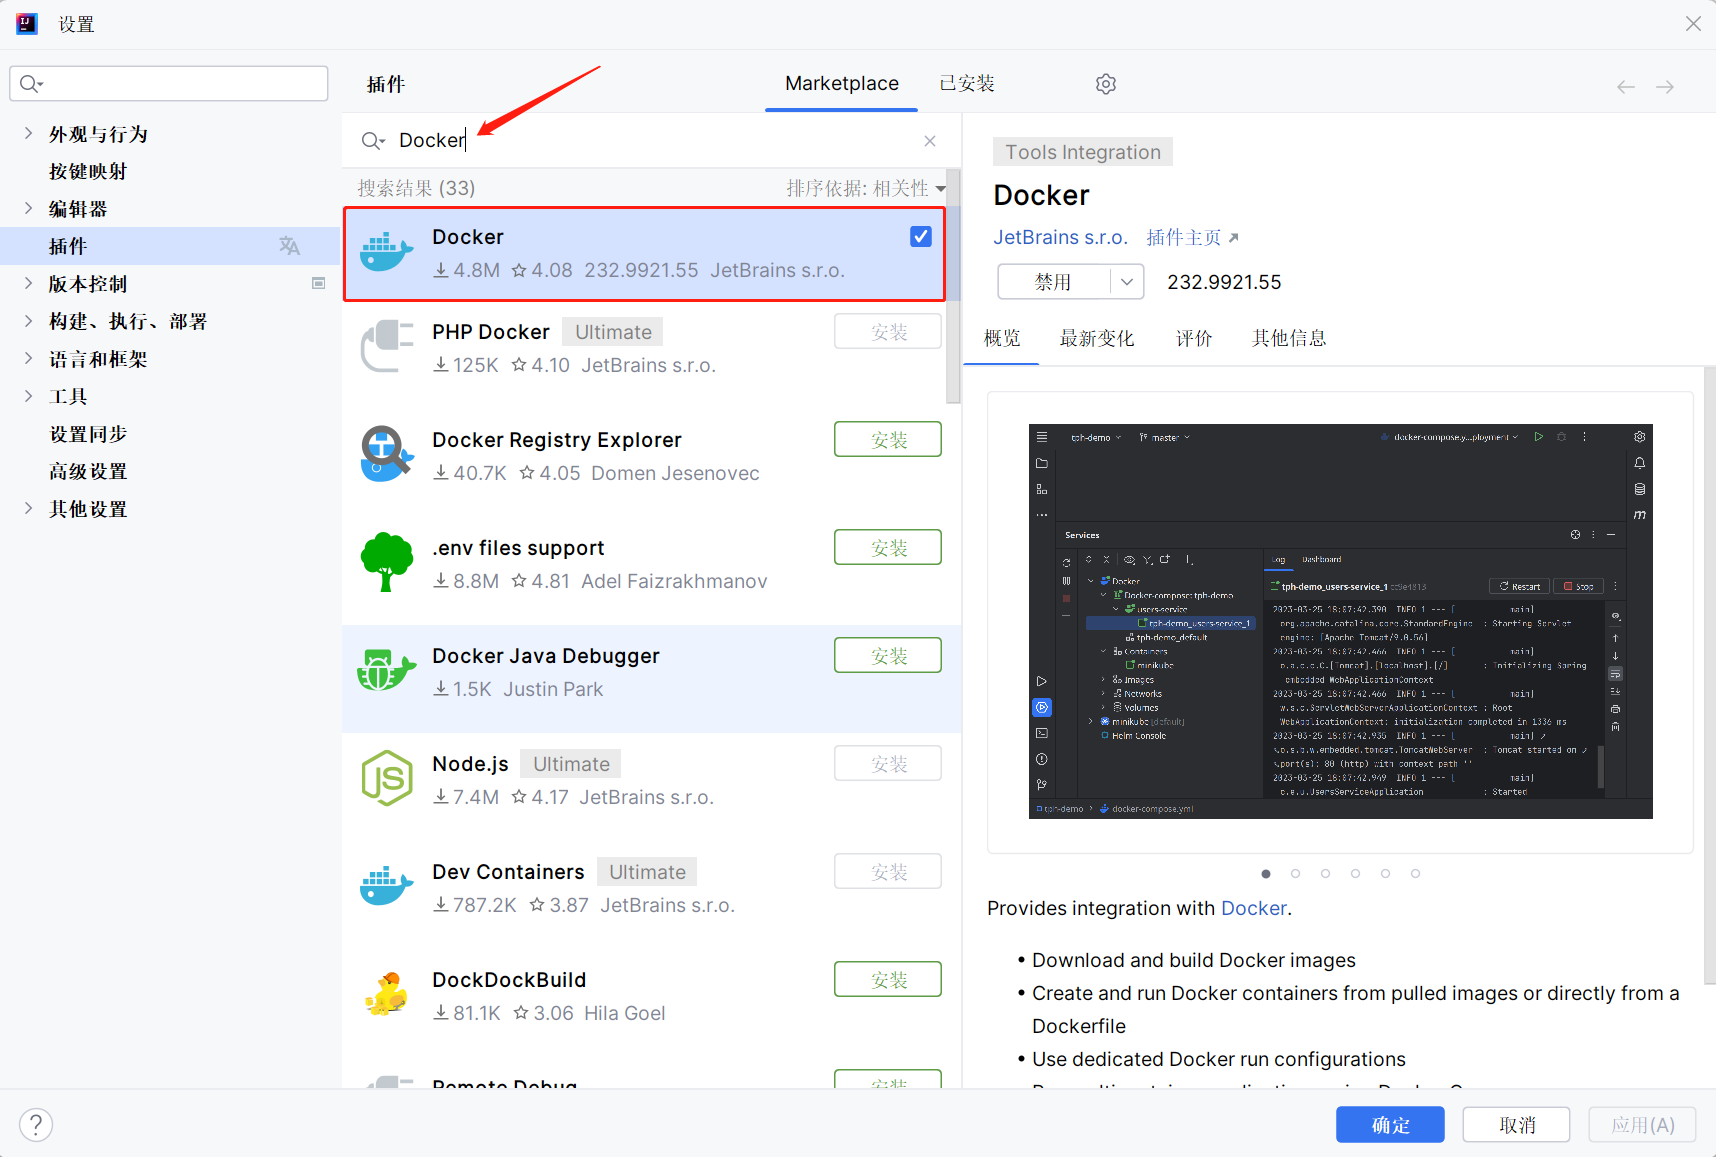
Task: Click the Docker plugin preview screenshot
Action: click(x=1340, y=621)
